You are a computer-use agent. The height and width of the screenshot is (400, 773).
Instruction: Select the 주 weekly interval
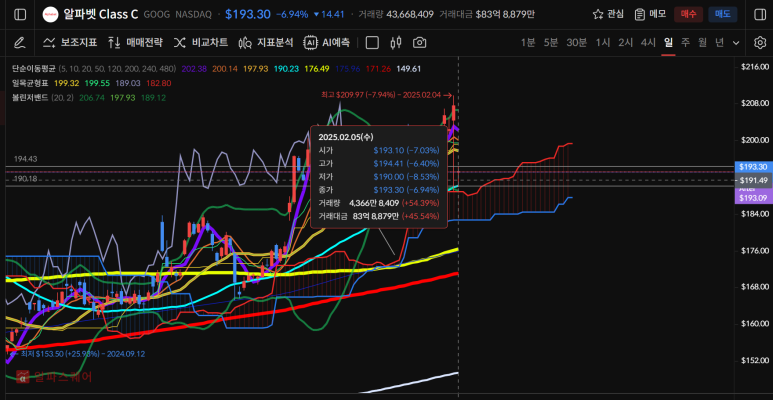click(x=685, y=43)
